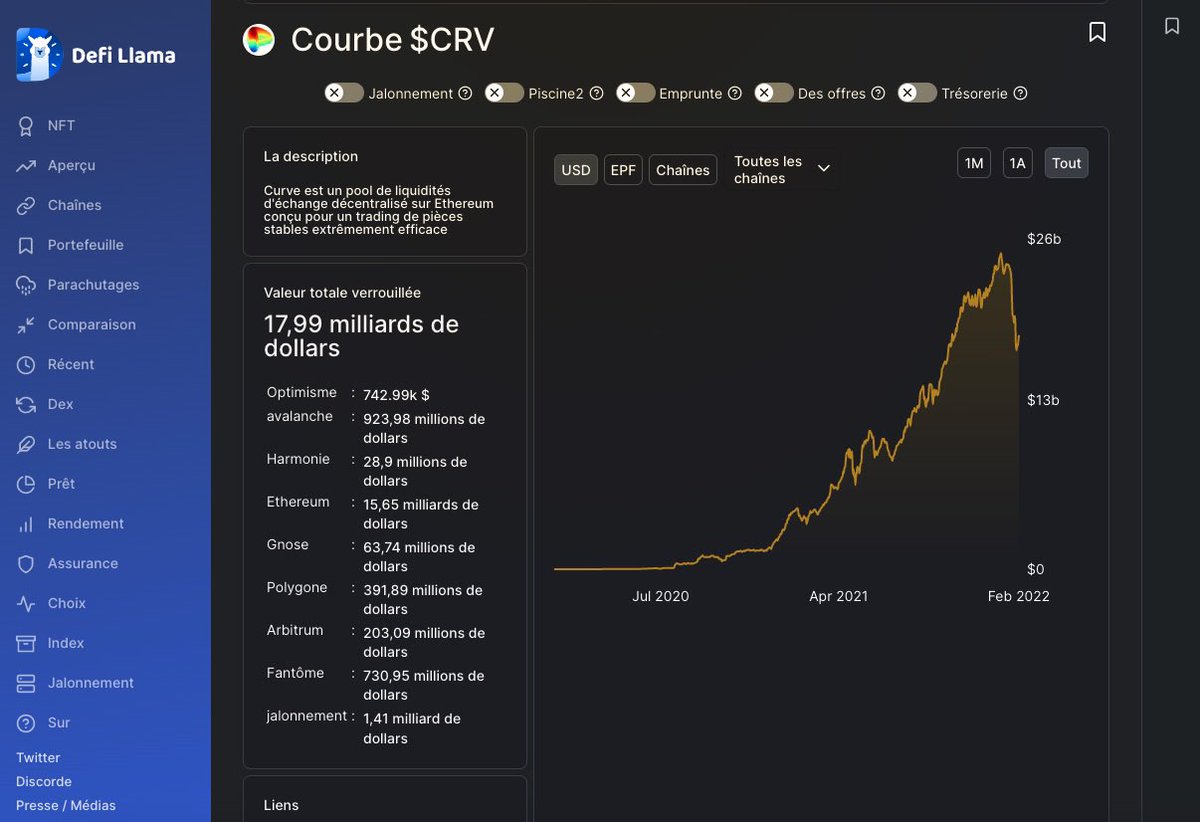The image size is (1200, 822).
Task: Click the Feb 2022 axis label
Action: (x=1019, y=596)
